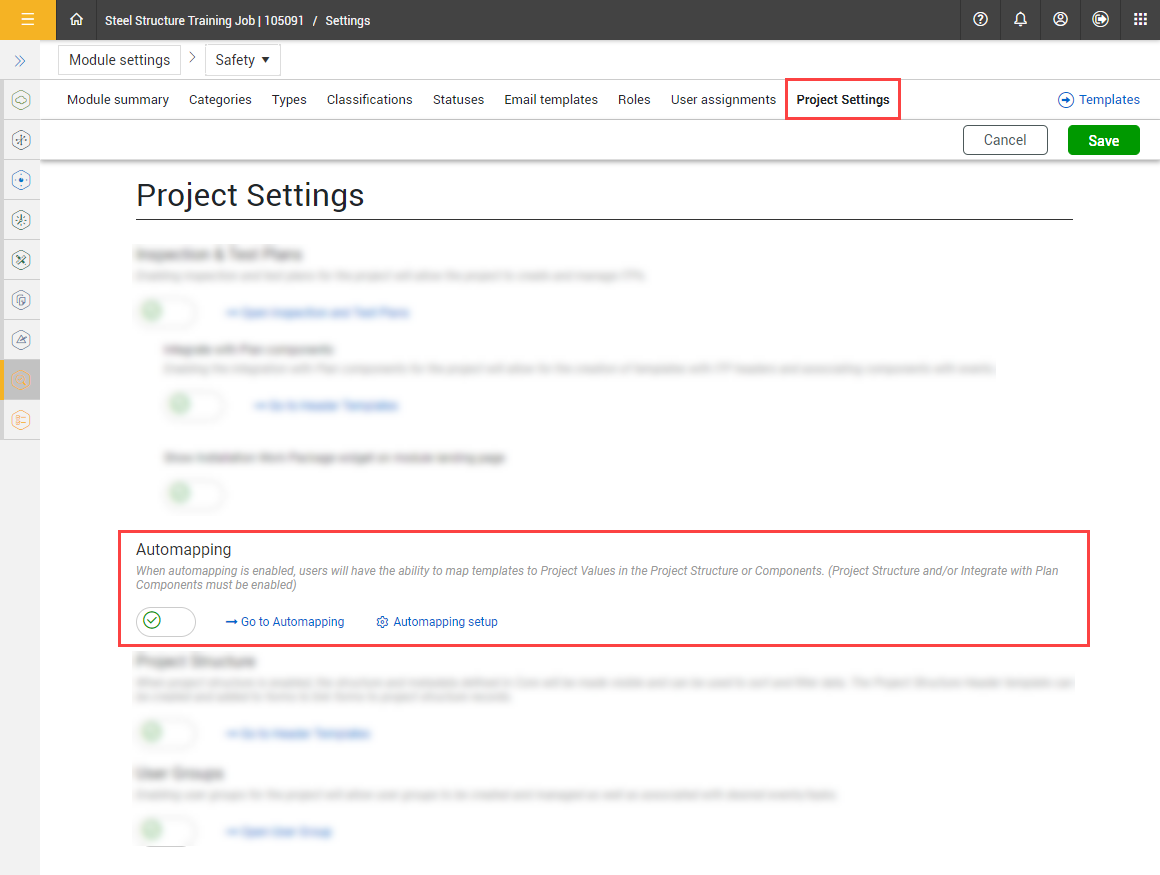Toggle the User Groups switch
1160x875 pixels.
(x=166, y=831)
